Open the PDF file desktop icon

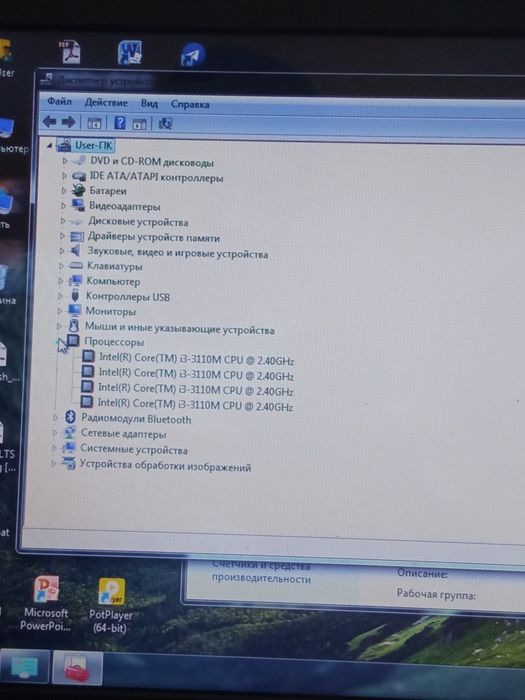(x=70, y=51)
